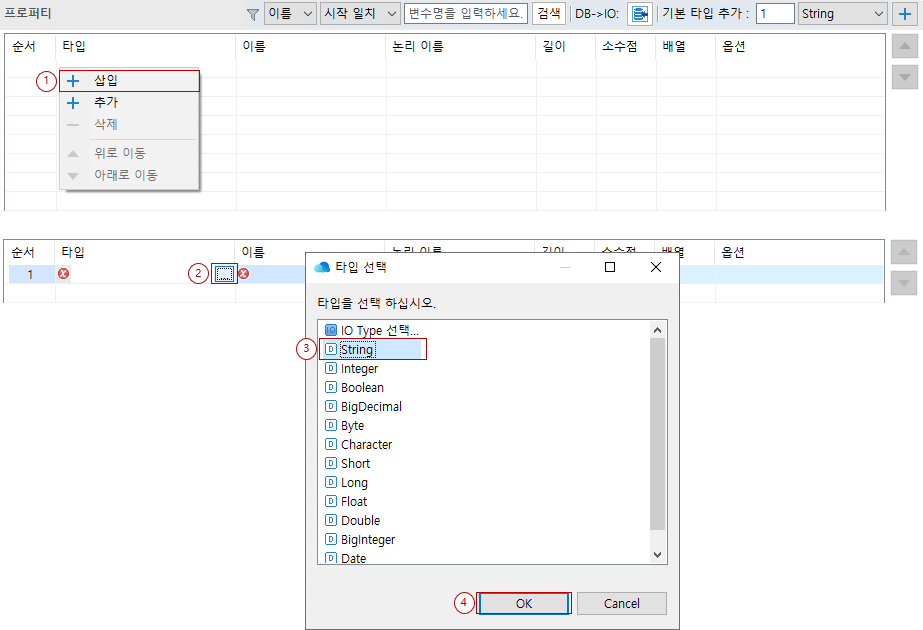Confirm type selection with OK
Image resolution: width=923 pixels, height=630 pixels.
point(523,603)
